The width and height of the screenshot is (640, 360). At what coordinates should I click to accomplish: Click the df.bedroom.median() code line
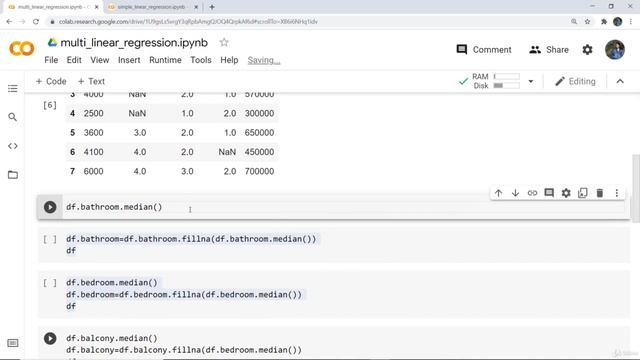112,282
